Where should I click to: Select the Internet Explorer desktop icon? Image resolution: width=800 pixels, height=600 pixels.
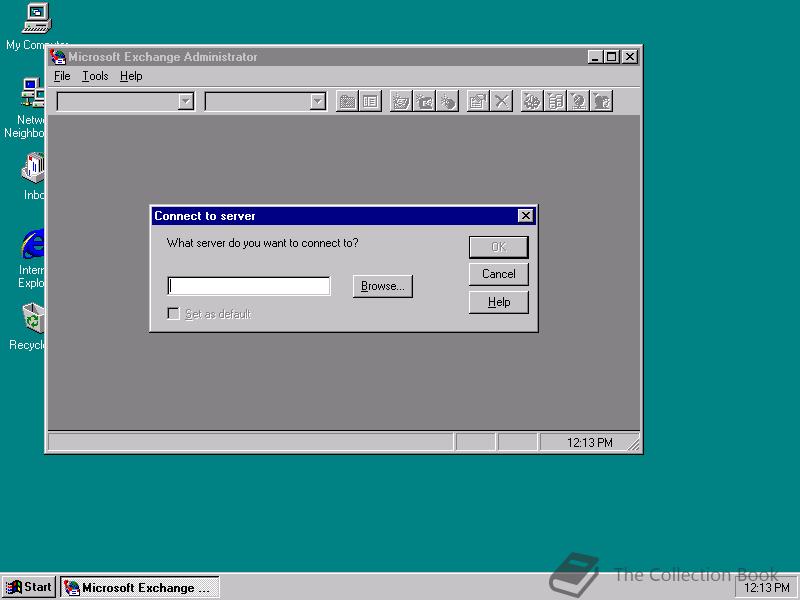click(x=32, y=258)
